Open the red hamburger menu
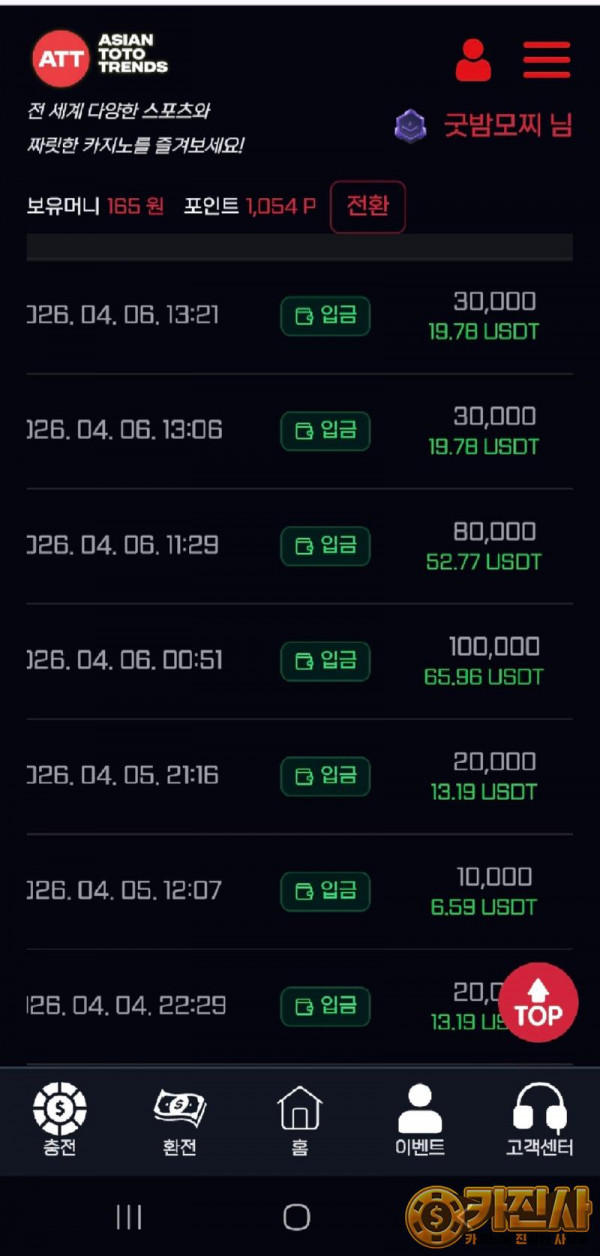 tap(546, 60)
